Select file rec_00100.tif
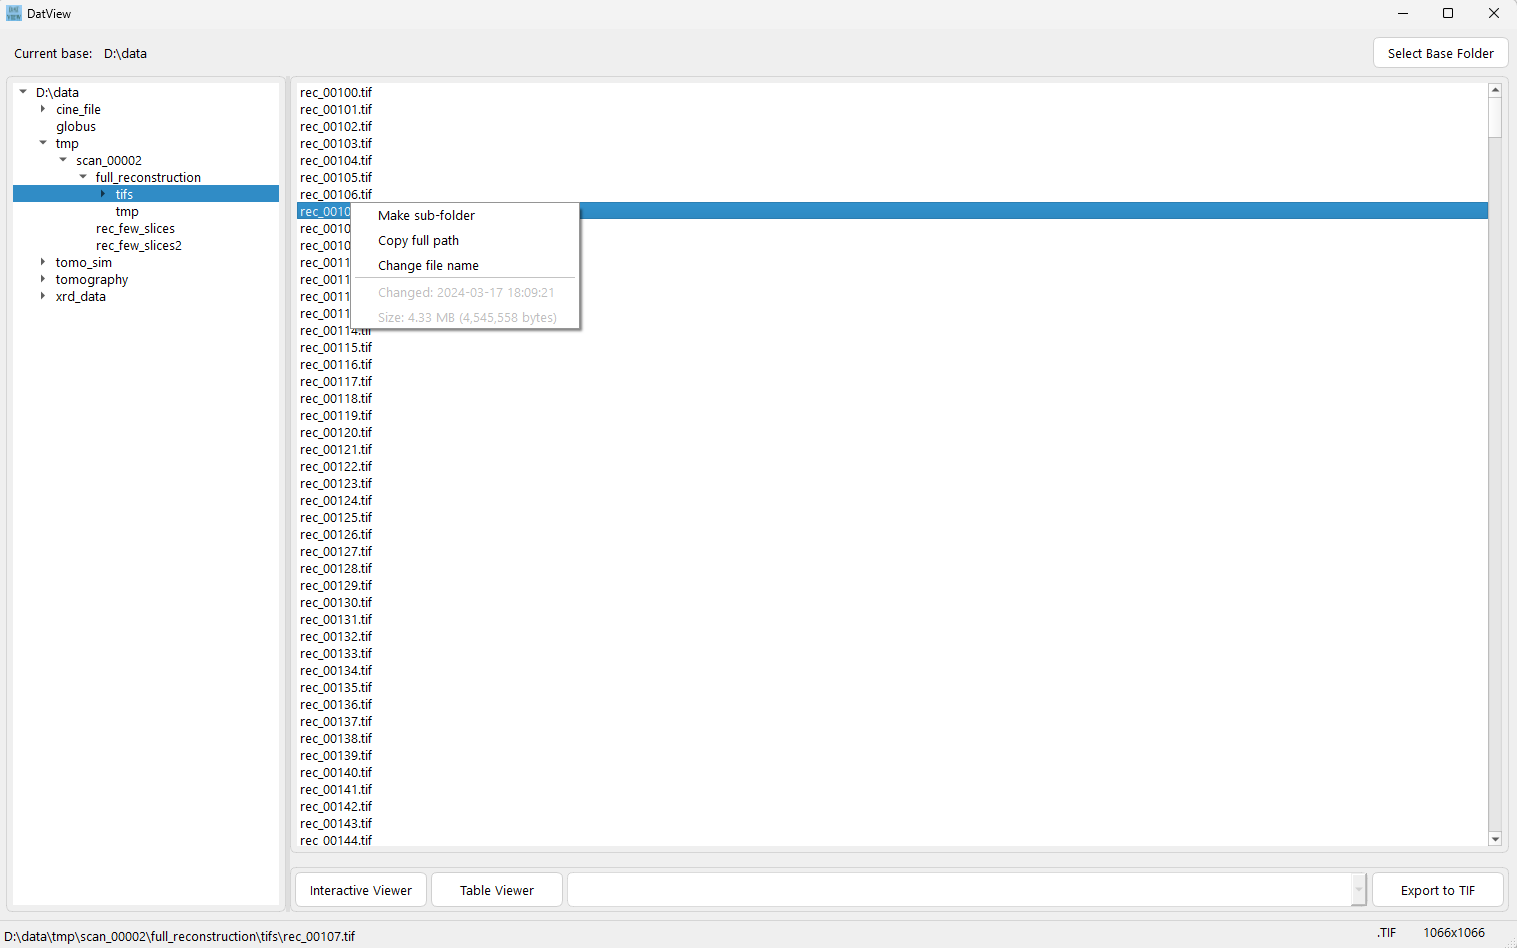 (x=336, y=92)
